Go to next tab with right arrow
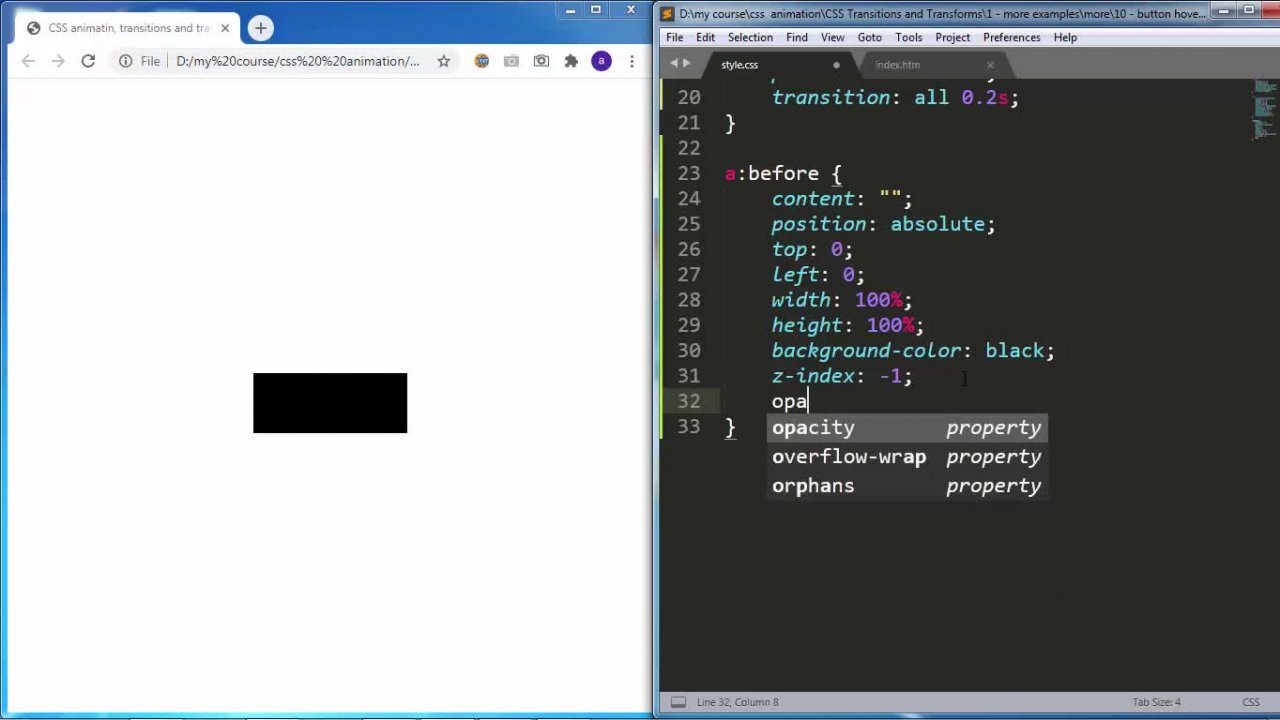 [686, 63]
